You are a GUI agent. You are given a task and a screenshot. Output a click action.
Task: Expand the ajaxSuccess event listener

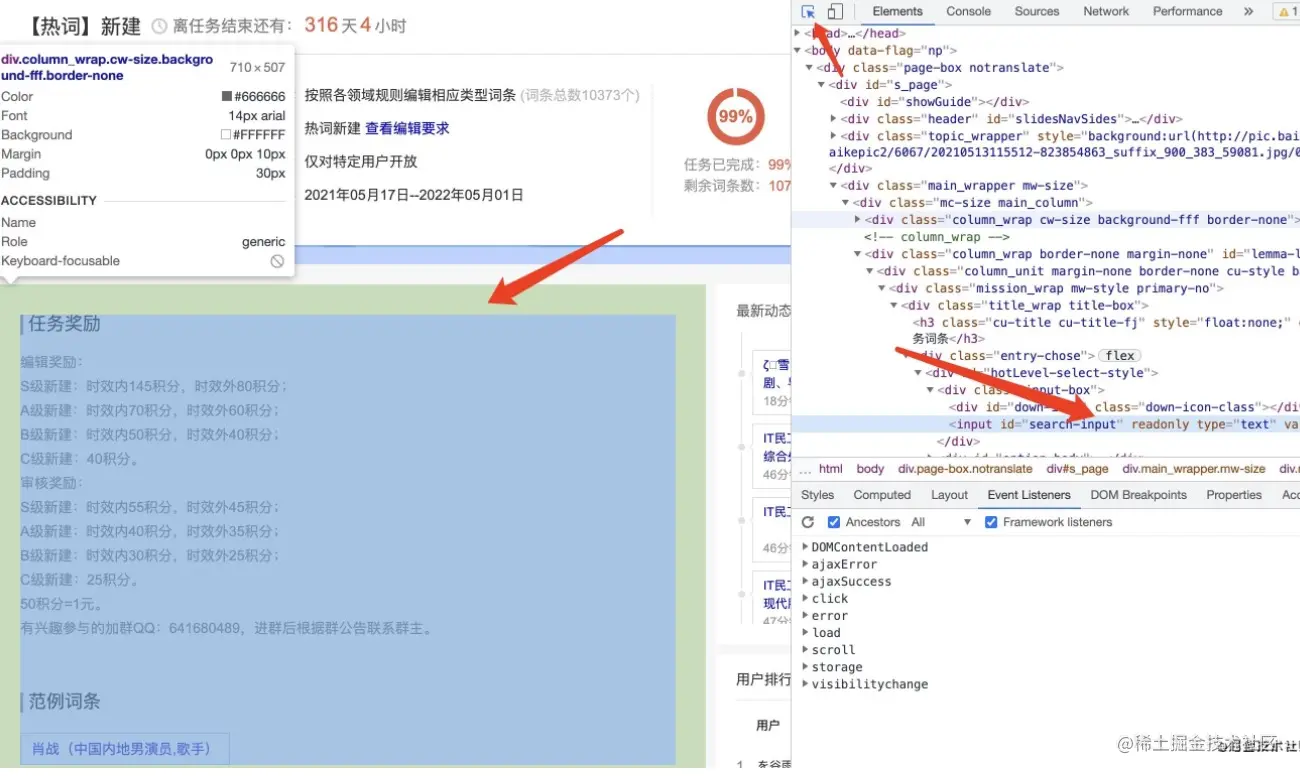[806, 581]
